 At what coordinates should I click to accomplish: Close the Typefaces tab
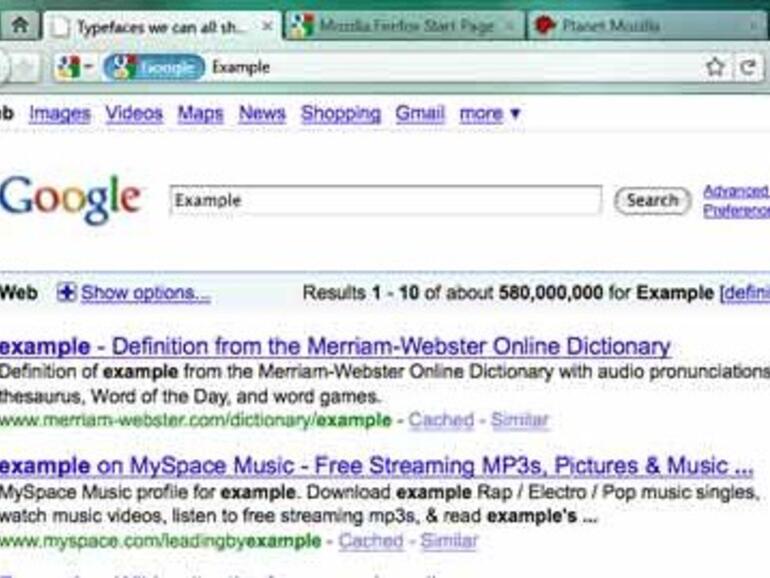pyautogui.click(x=267, y=26)
